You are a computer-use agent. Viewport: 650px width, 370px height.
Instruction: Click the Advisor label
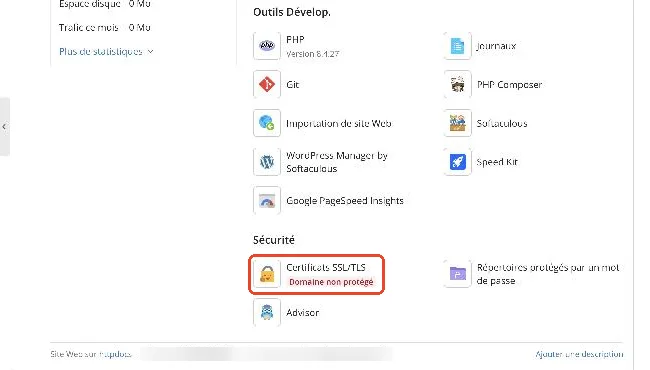click(303, 313)
